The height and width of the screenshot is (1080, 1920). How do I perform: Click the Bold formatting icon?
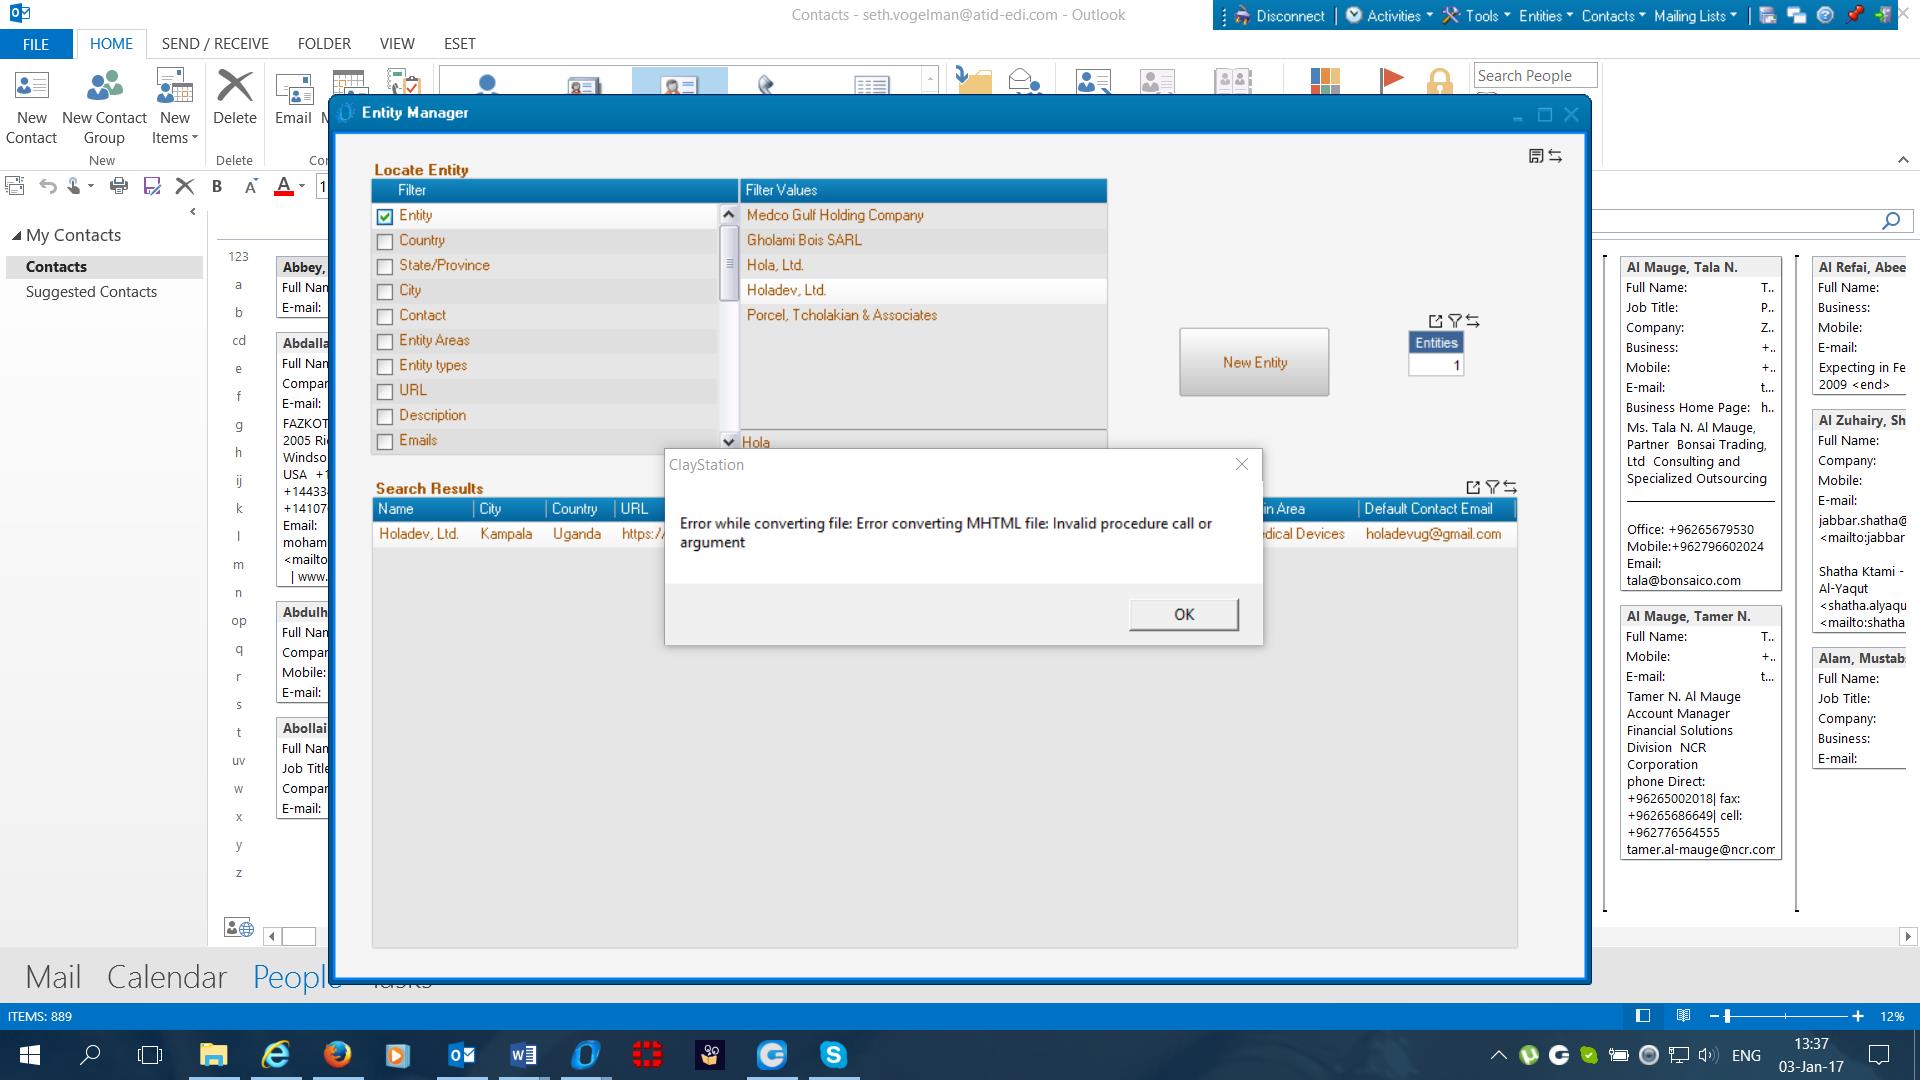tap(217, 185)
